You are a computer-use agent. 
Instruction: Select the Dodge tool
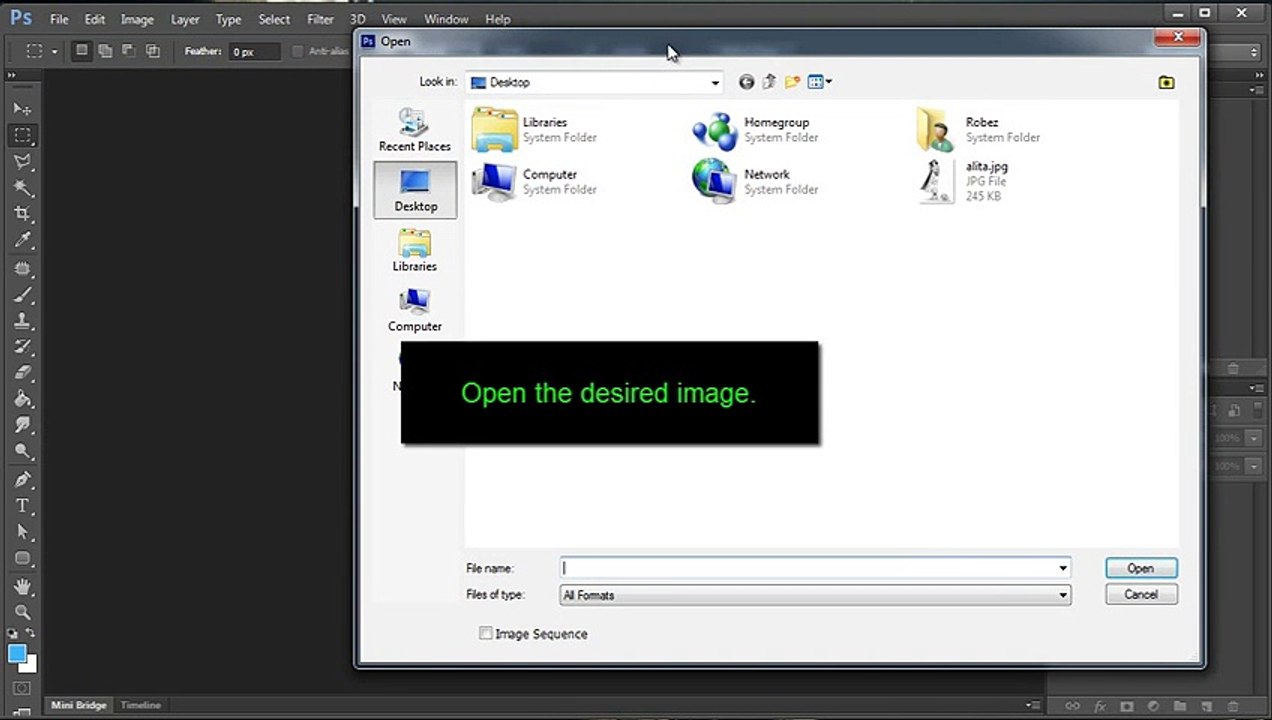tap(22, 451)
